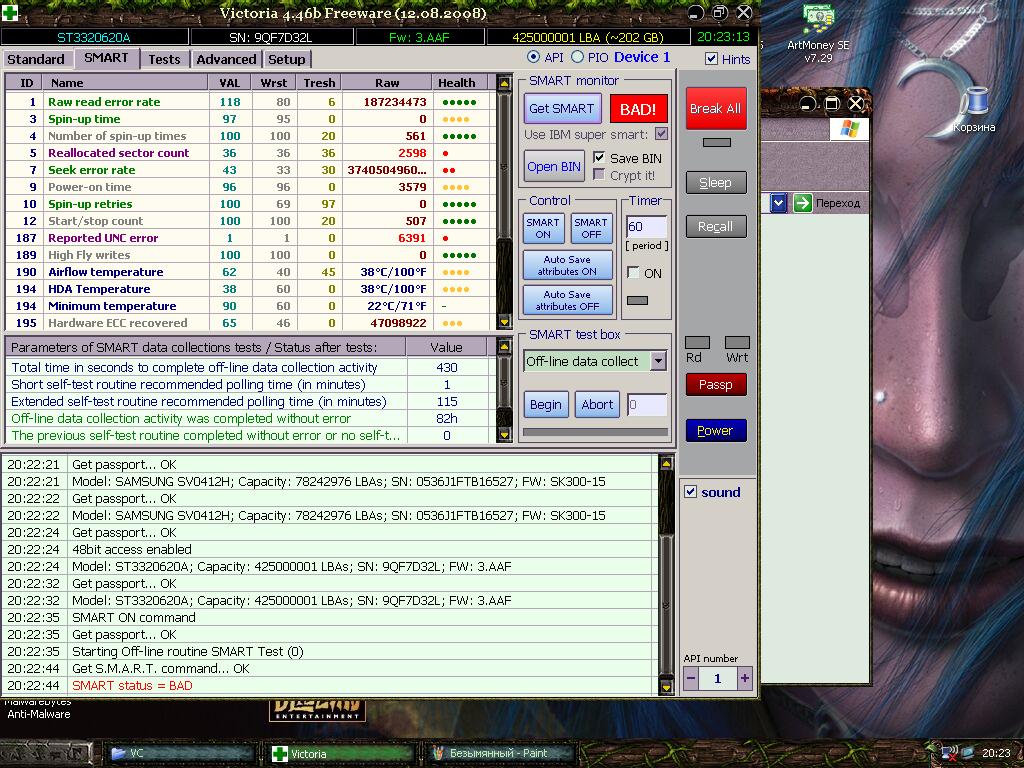Turn SMART ON in Control group
This screenshot has height=768, width=1024.
pos(543,228)
